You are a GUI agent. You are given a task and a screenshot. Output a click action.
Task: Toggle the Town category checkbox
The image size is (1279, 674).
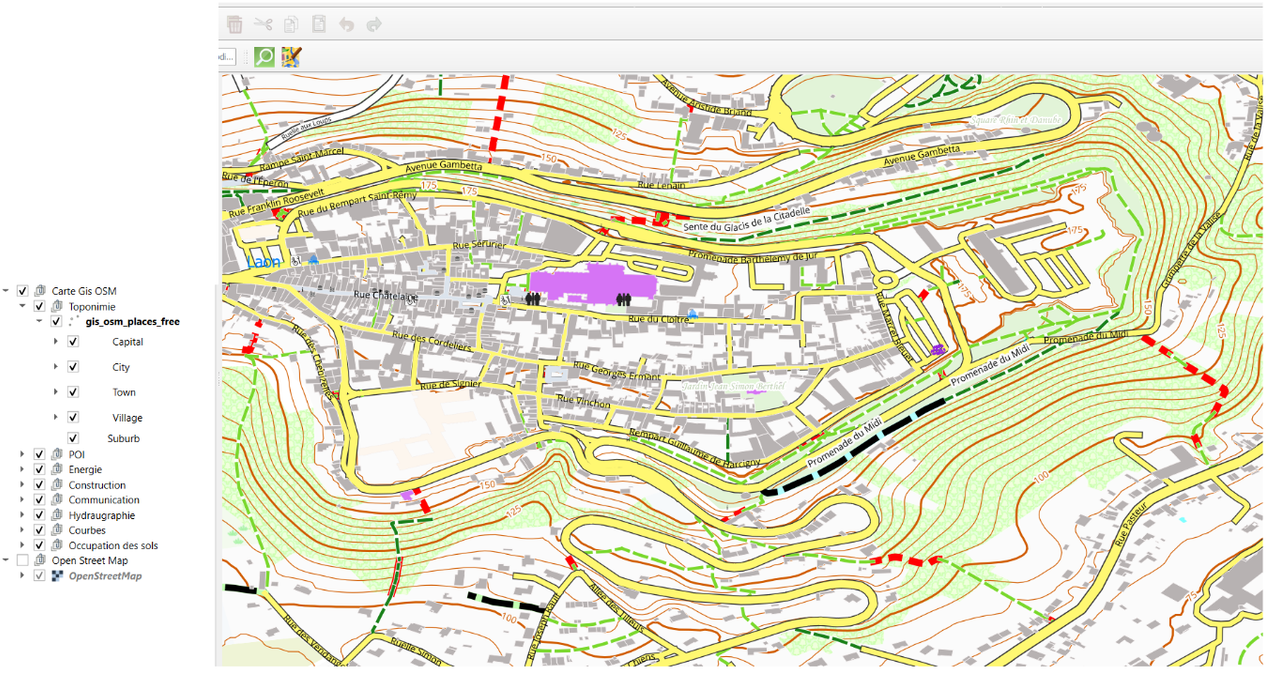(x=73, y=392)
